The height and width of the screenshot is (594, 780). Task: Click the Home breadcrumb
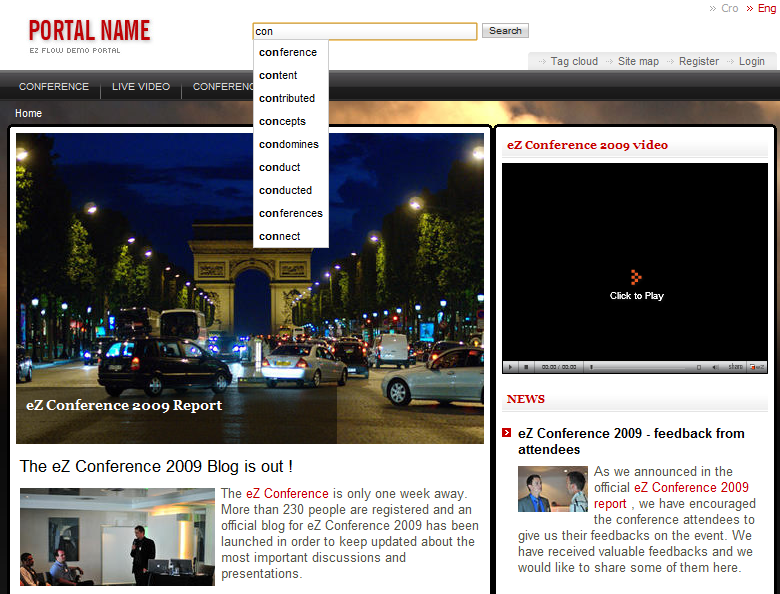28,113
